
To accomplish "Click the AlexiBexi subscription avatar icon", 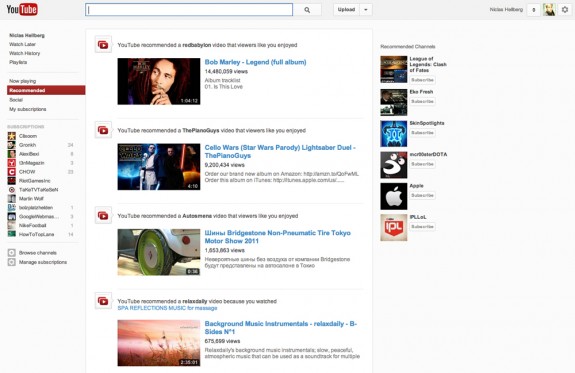I will (12, 154).
